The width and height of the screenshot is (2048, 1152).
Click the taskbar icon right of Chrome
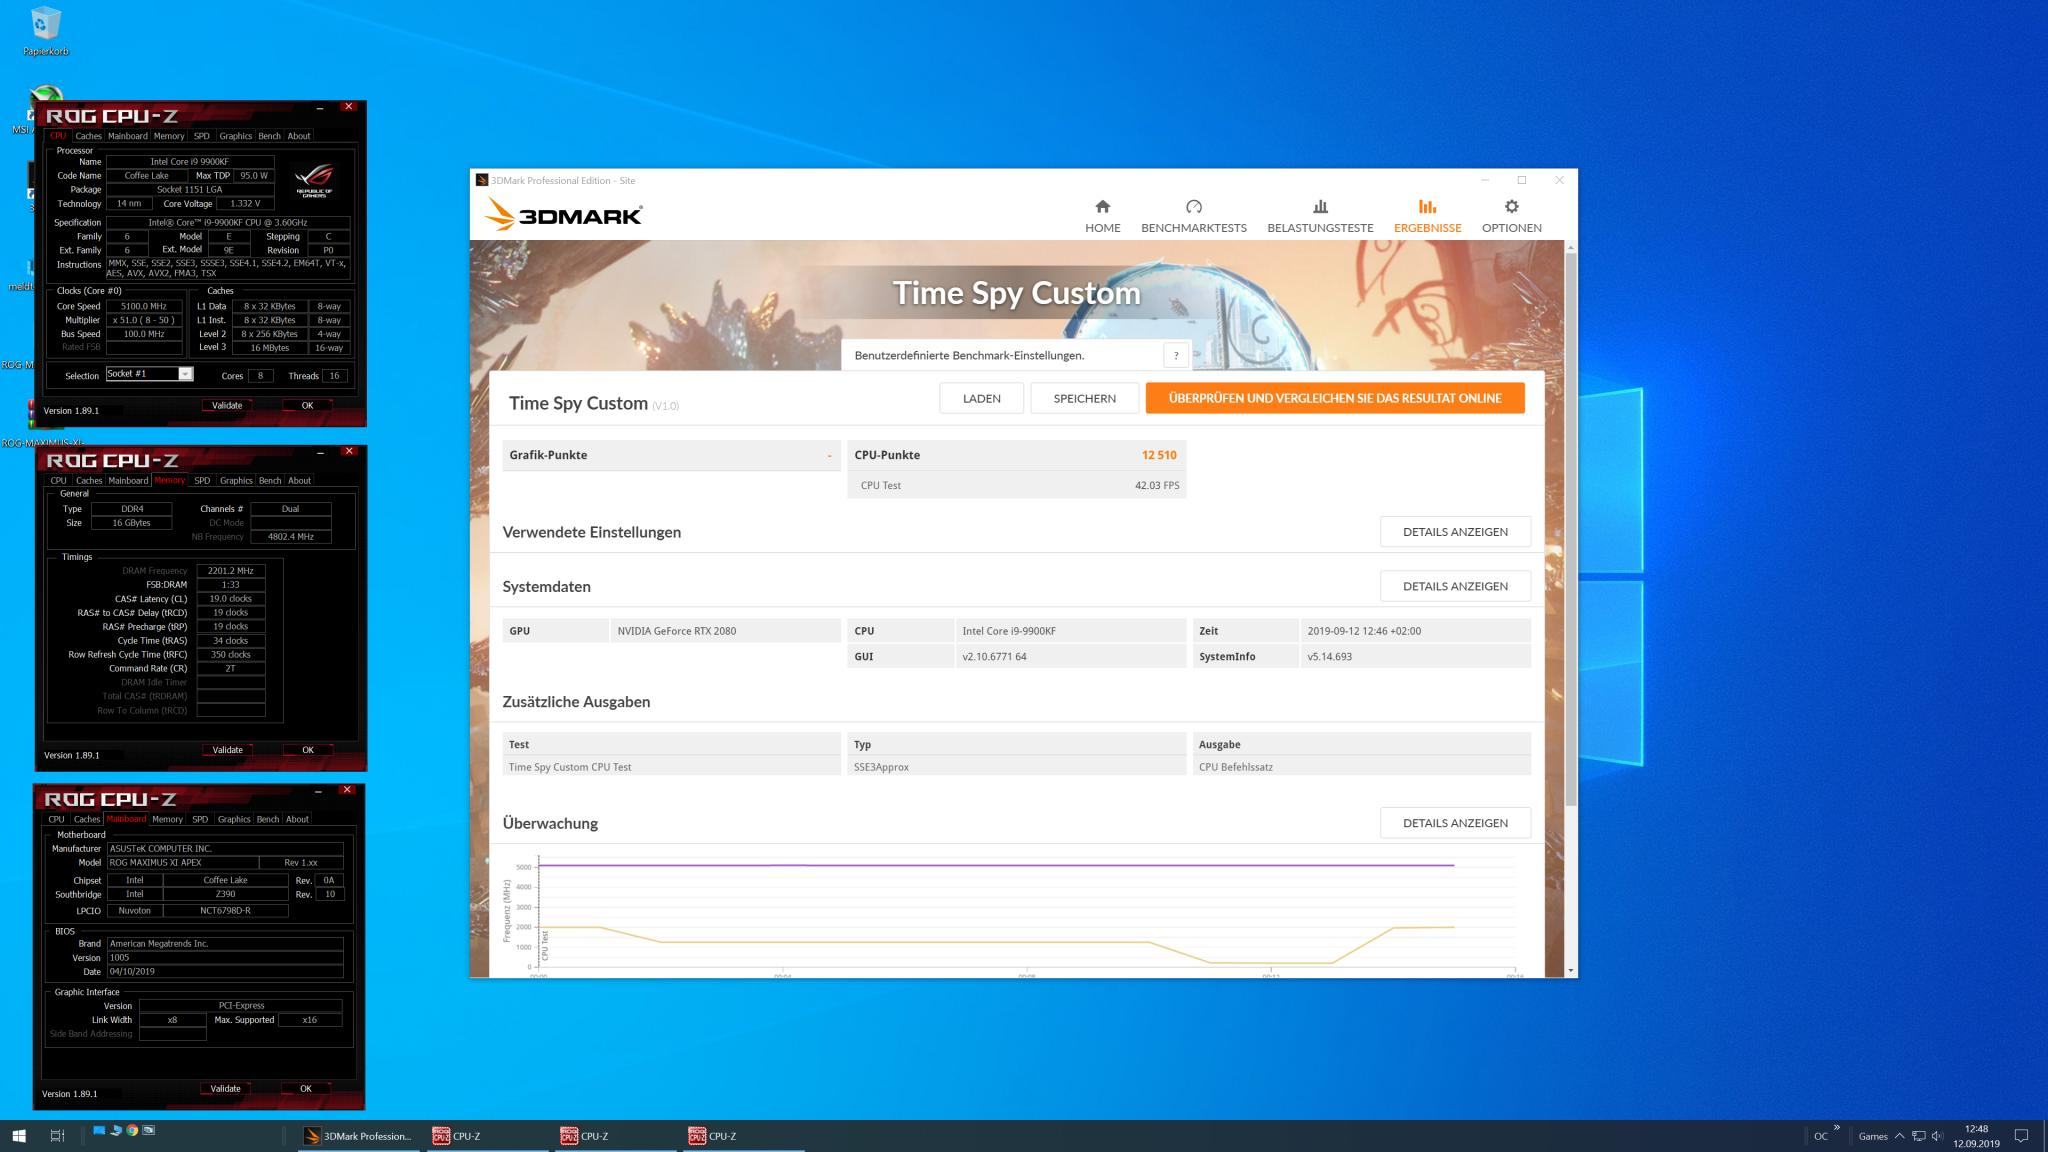click(149, 1131)
